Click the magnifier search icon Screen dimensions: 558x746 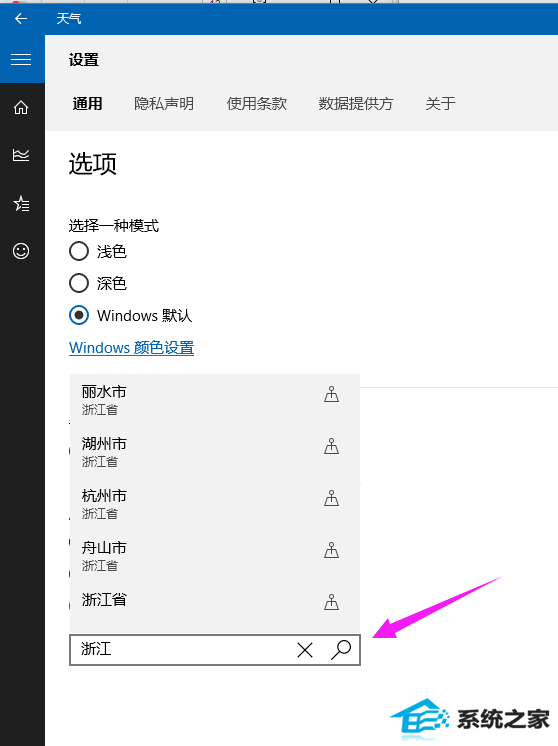341,649
